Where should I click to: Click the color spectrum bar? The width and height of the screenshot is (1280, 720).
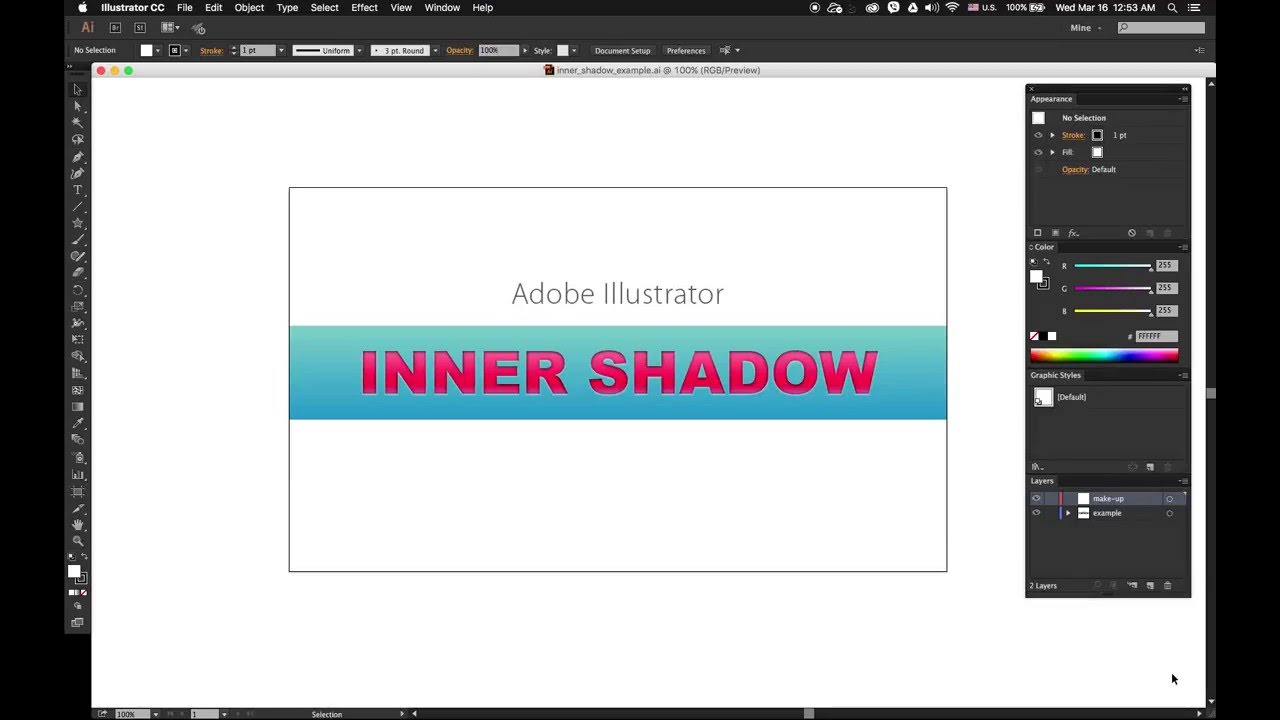coord(1104,355)
